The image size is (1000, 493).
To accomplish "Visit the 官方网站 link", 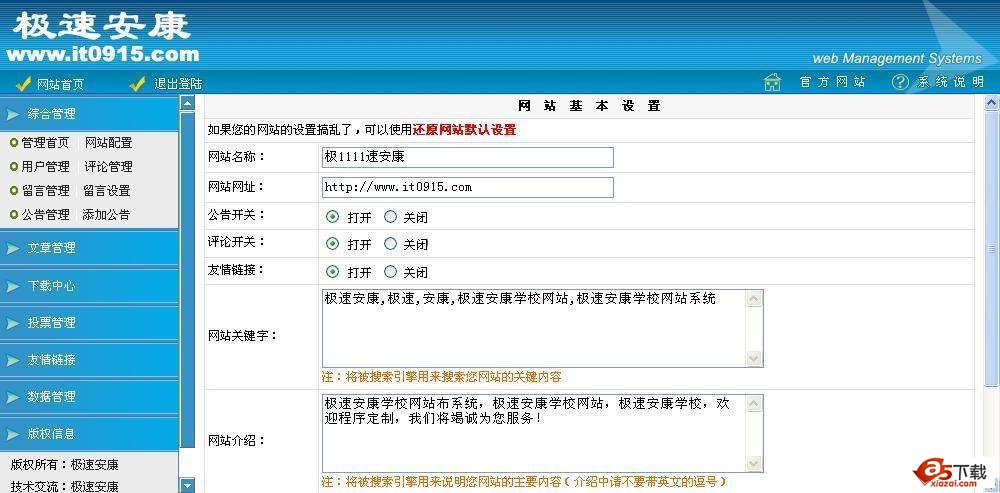I will point(833,82).
